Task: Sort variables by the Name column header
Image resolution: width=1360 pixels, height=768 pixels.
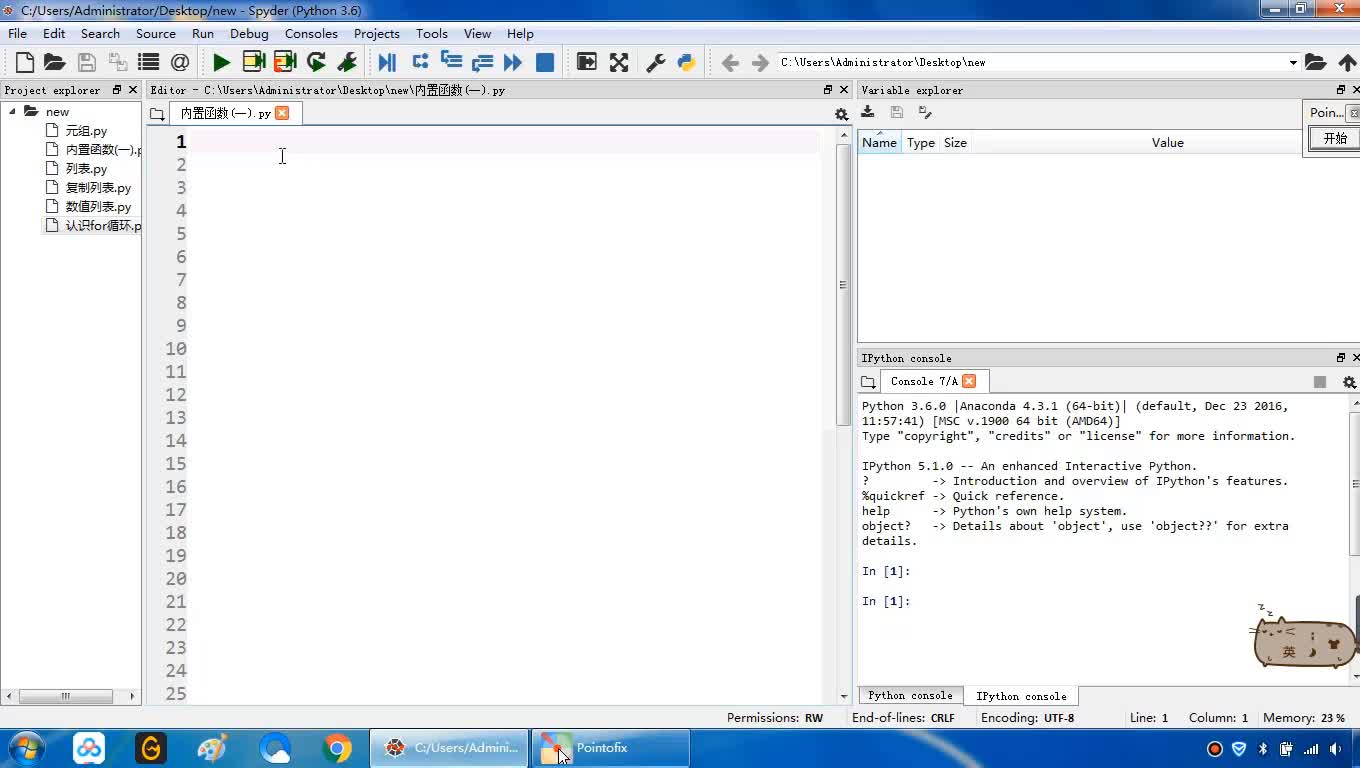Action: pos(879,142)
